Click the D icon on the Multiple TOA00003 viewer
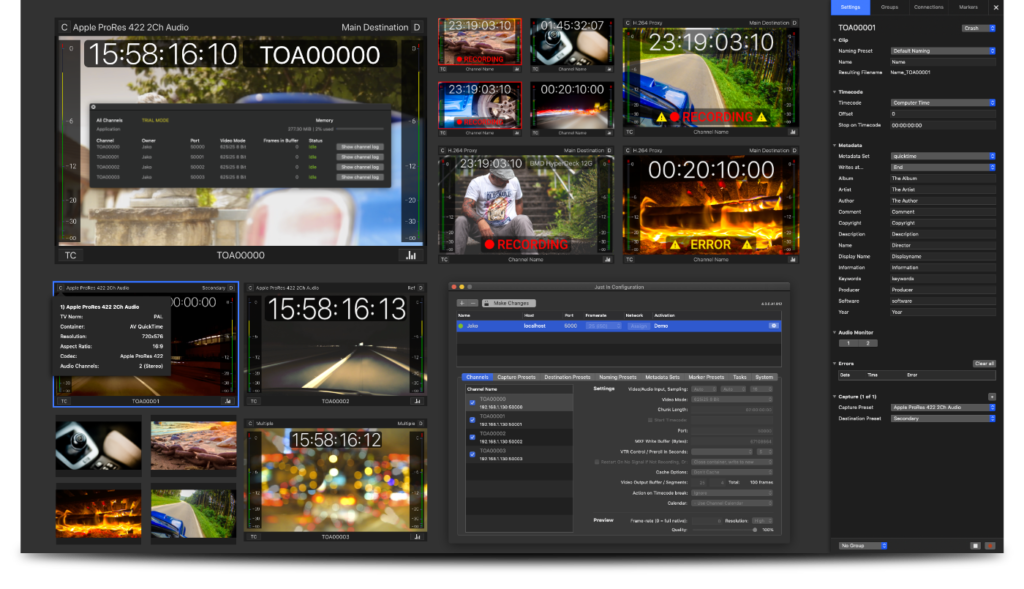The height and width of the screenshot is (589, 1024). tap(421, 423)
